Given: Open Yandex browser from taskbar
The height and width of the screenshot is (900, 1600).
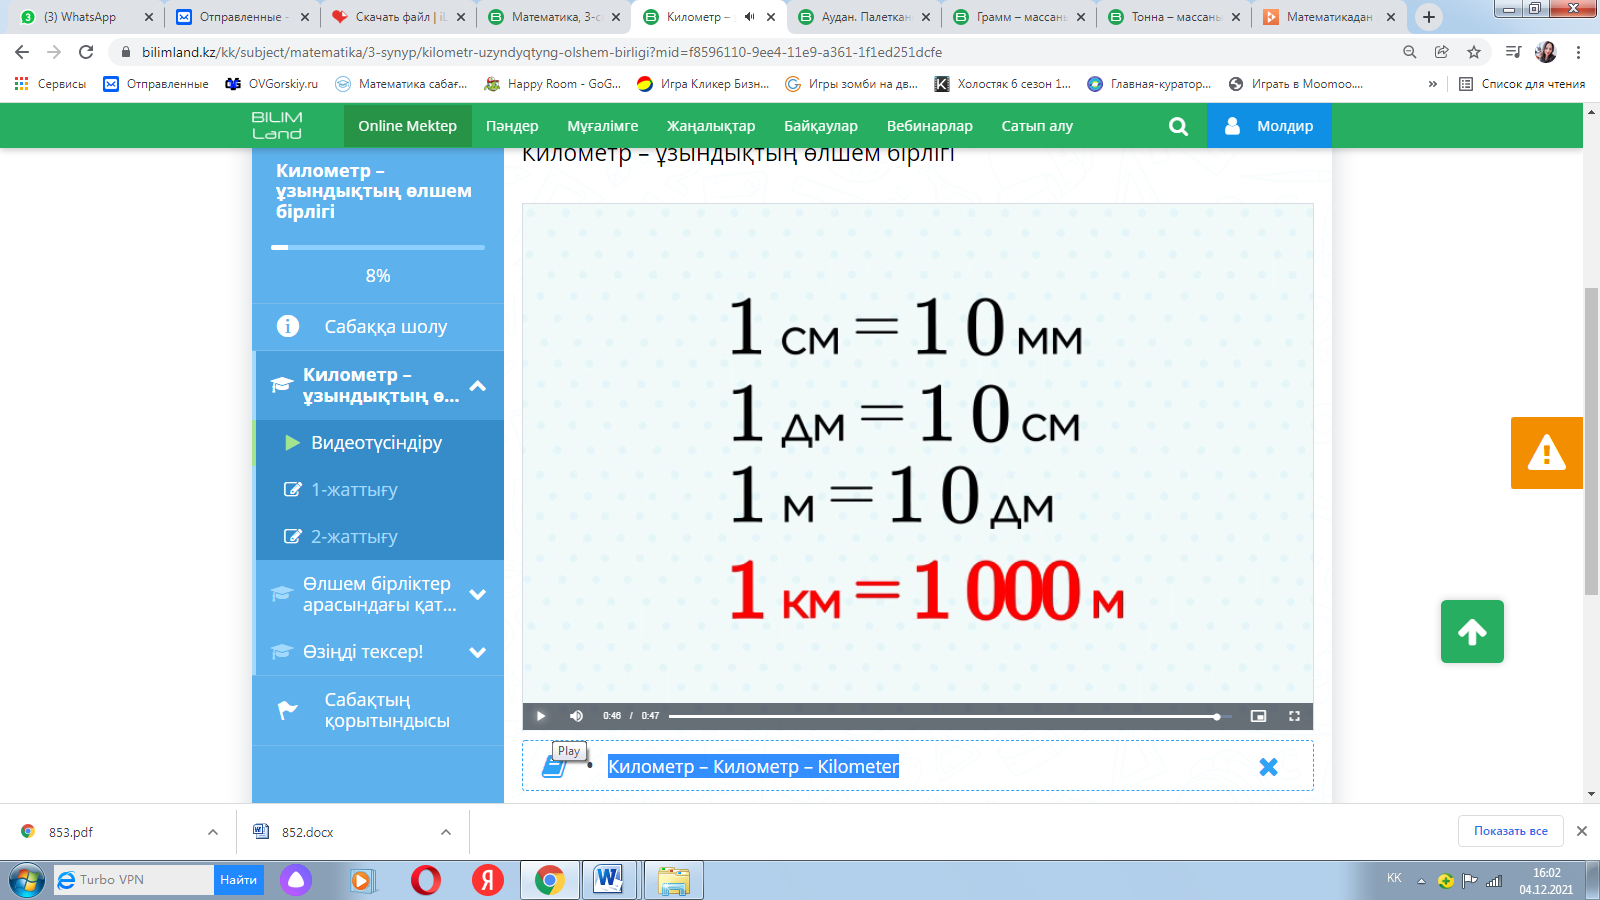Looking at the screenshot, I should [488, 880].
